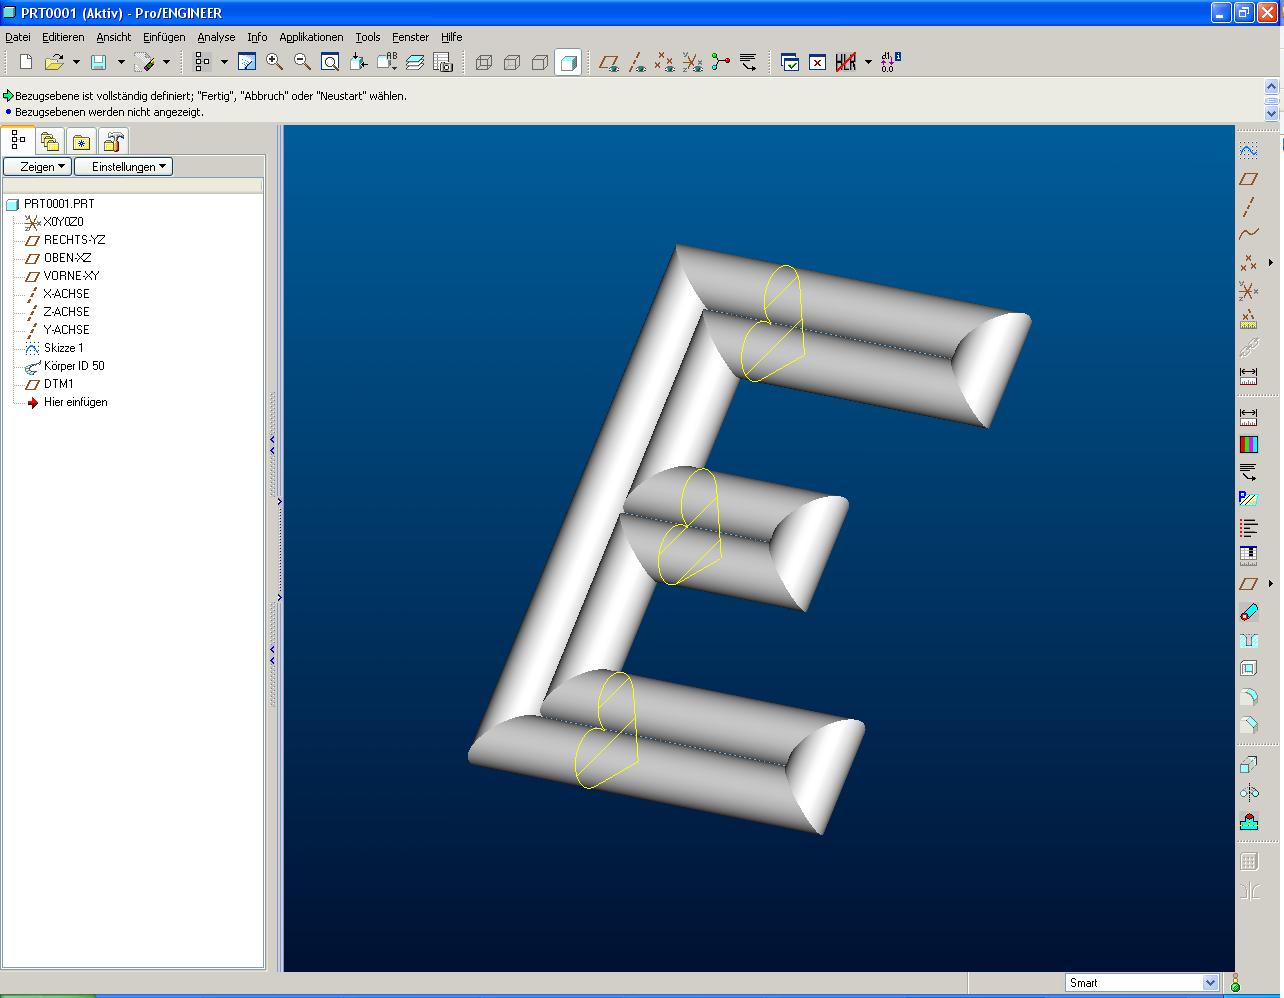Open the Analyse menu
Screen dimensions: 1284x998
(216, 37)
